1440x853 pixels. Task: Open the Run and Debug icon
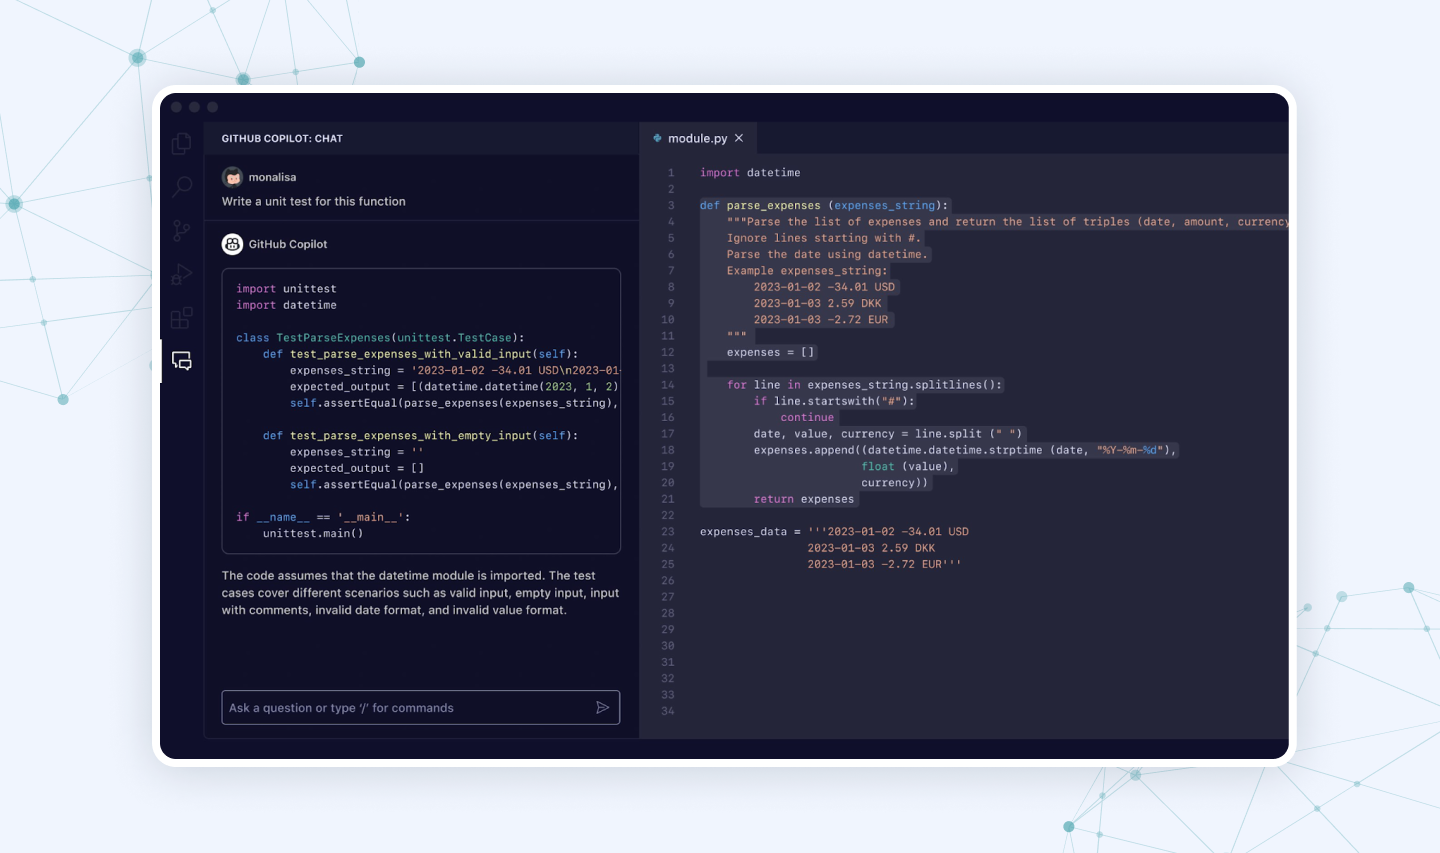click(x=182, y=274)
